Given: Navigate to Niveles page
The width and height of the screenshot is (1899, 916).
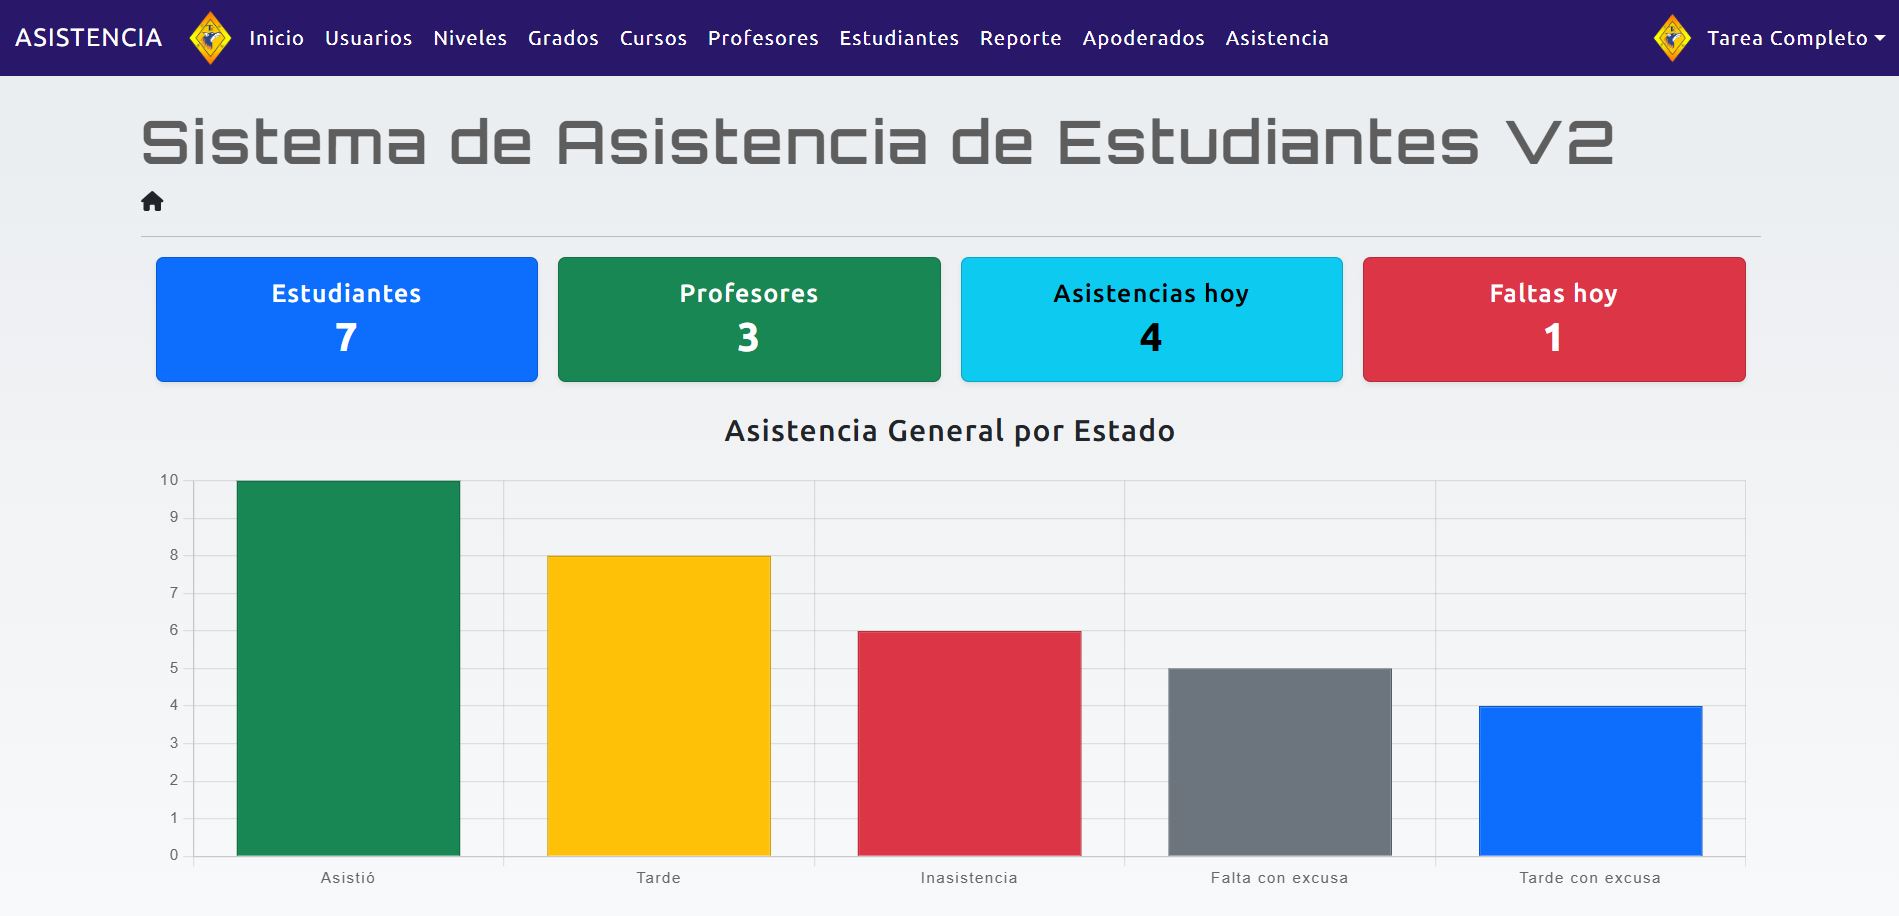Looking at the screenshot, I should 470,38.
